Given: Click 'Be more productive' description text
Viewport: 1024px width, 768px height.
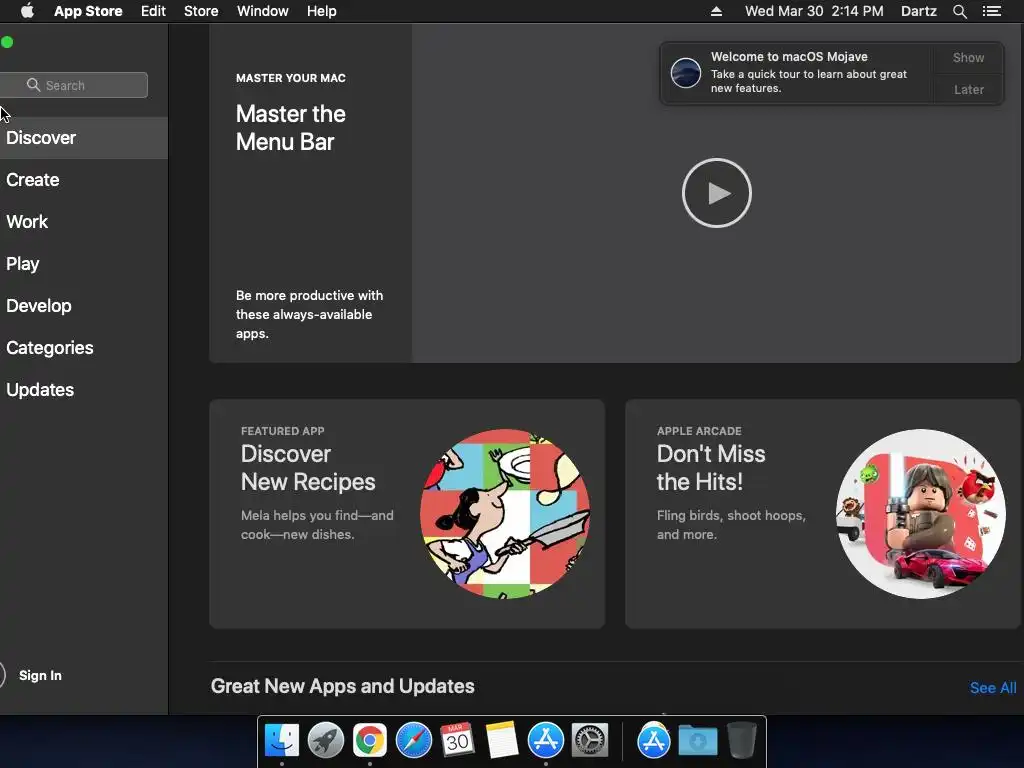Looking at the screenshot, I should coord(309,314).
